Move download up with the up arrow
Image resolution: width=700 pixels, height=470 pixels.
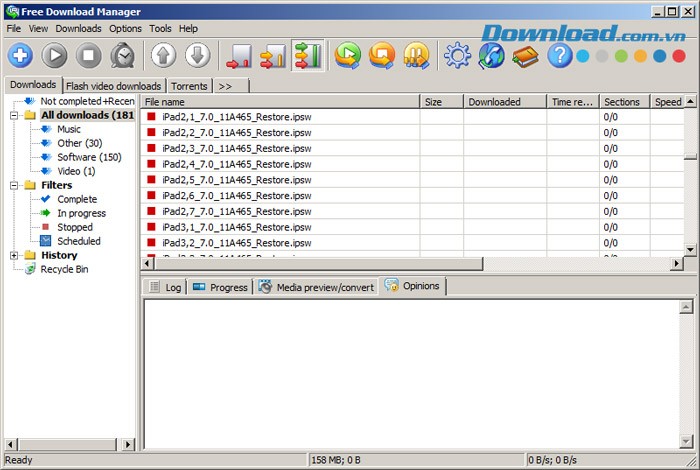[x=163, y=56]
